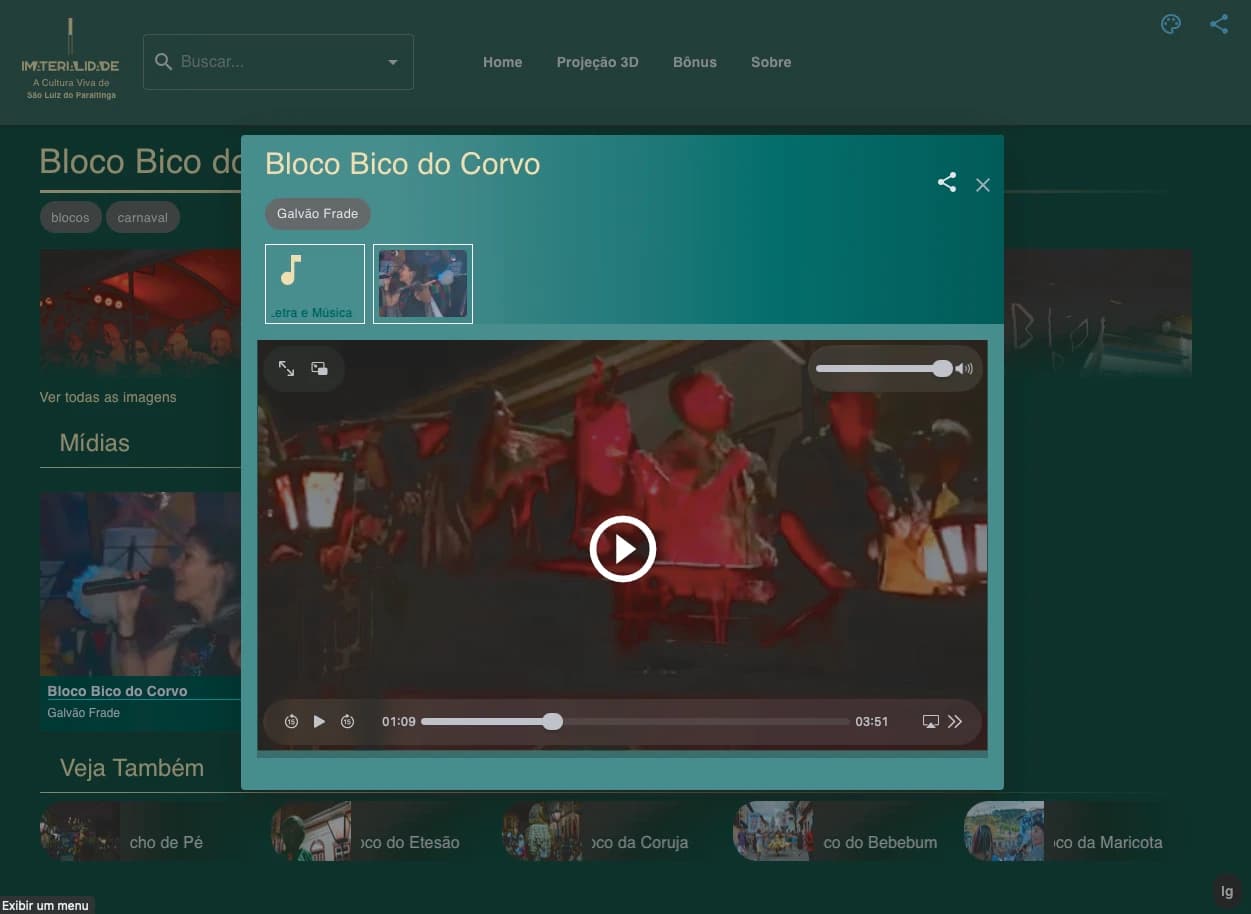1251x914 pixels.
Task: Open the Bônus menu page
Action: [x=694, y=62]
